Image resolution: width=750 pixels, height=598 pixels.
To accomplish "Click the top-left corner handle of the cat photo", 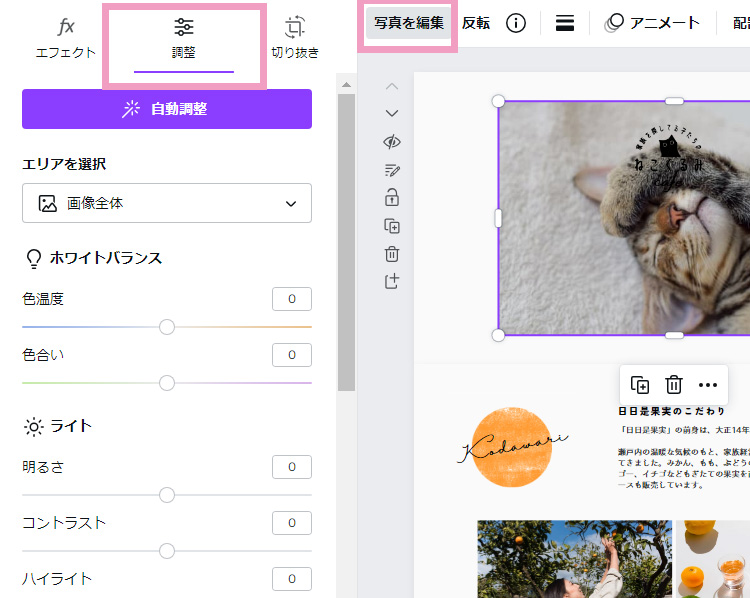I will click(x=498, y=101).
